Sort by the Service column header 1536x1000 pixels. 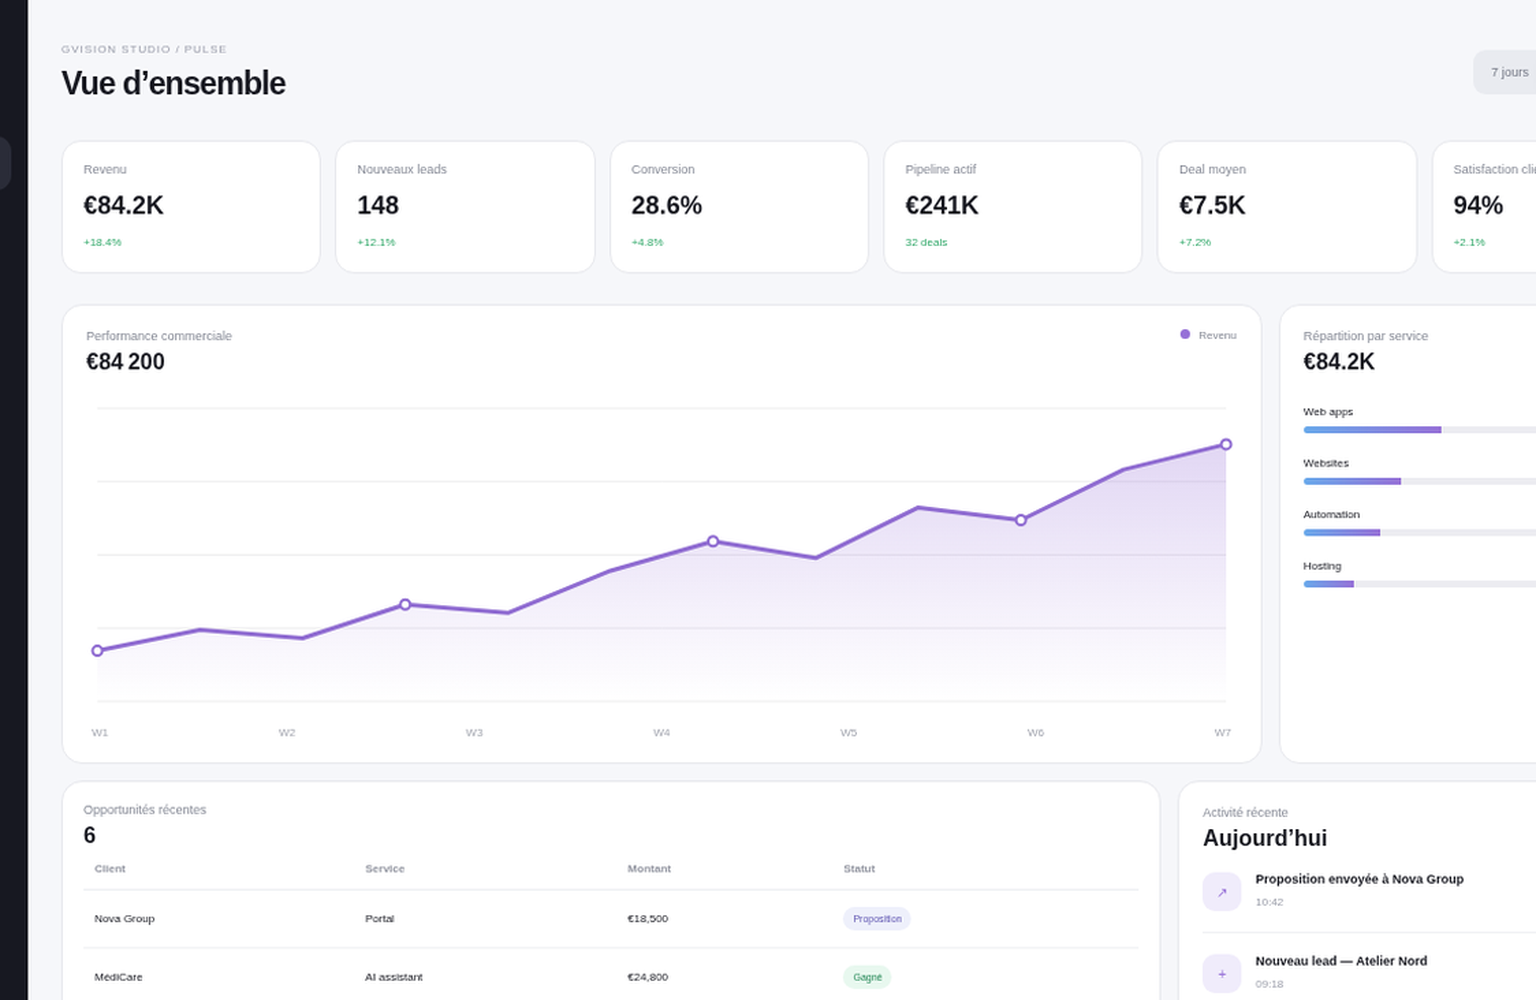(385, 869)
